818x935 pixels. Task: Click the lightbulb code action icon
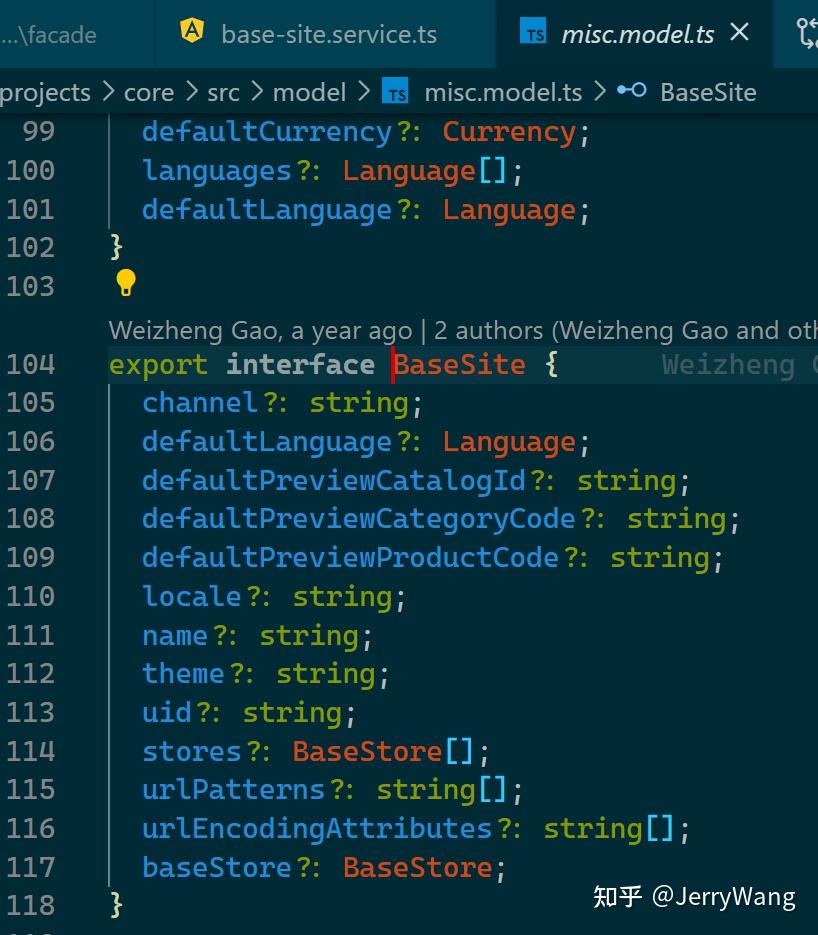pos(125,283)
